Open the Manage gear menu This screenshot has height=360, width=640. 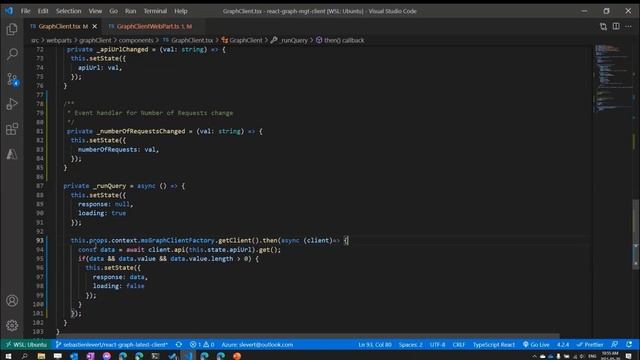click(x=12, y=325)
